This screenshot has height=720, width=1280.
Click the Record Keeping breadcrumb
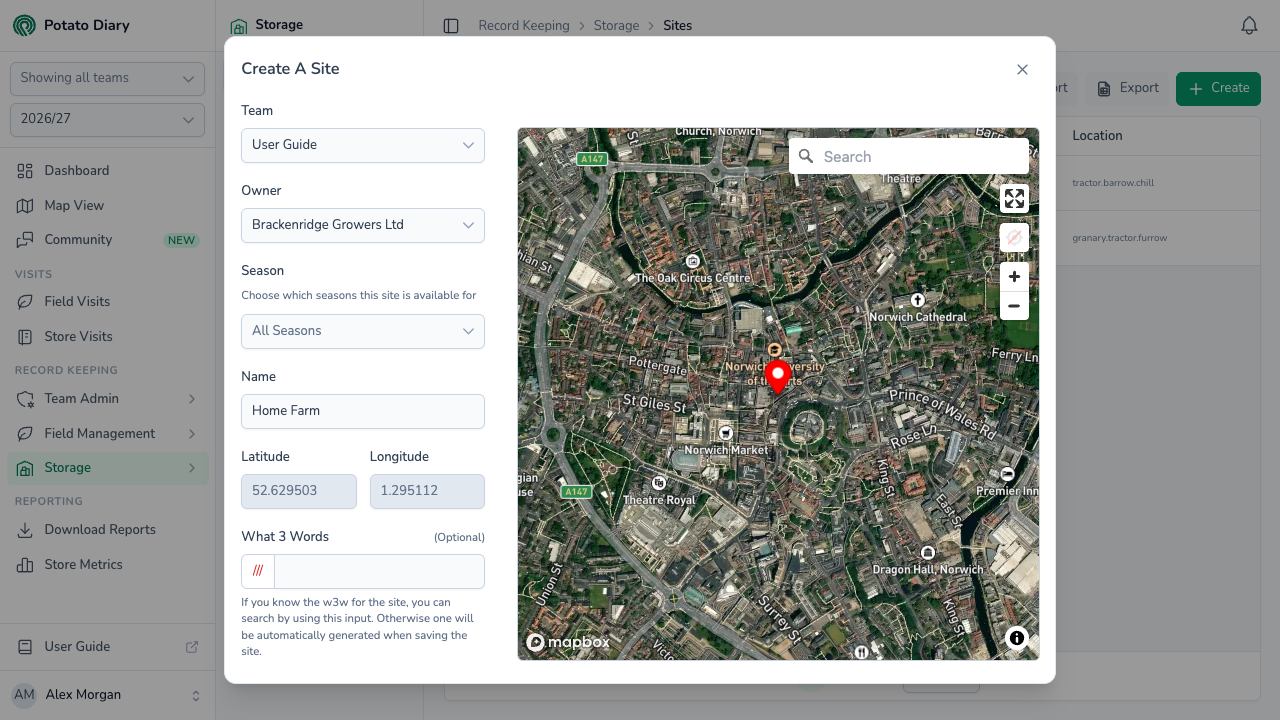click(524, 26)
